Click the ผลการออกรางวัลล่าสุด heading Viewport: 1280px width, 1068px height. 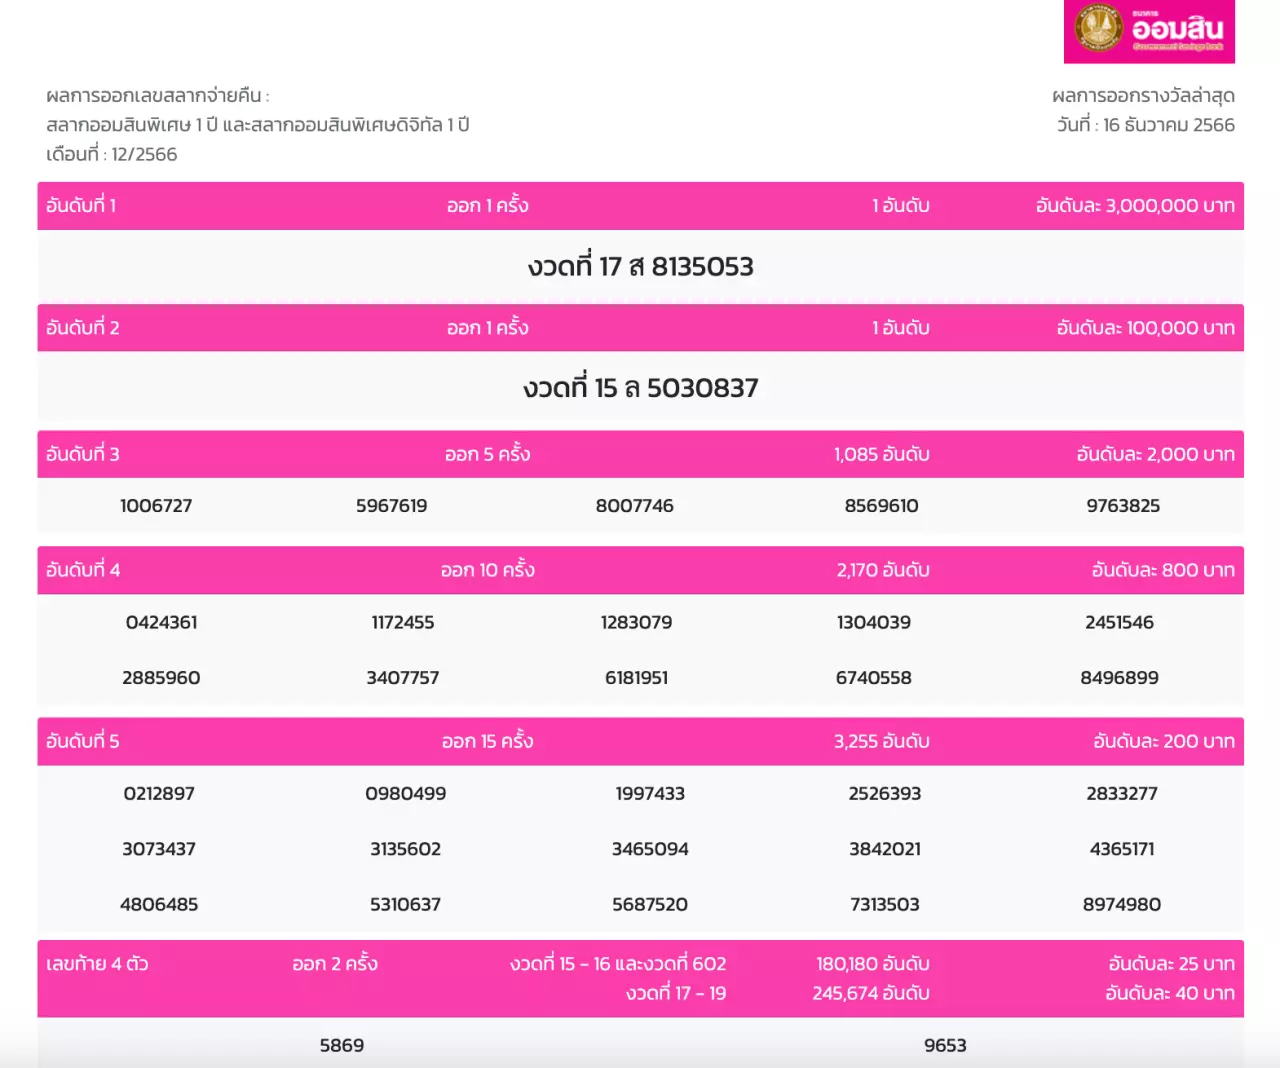pyautogui.click(x=1144, y=96)
